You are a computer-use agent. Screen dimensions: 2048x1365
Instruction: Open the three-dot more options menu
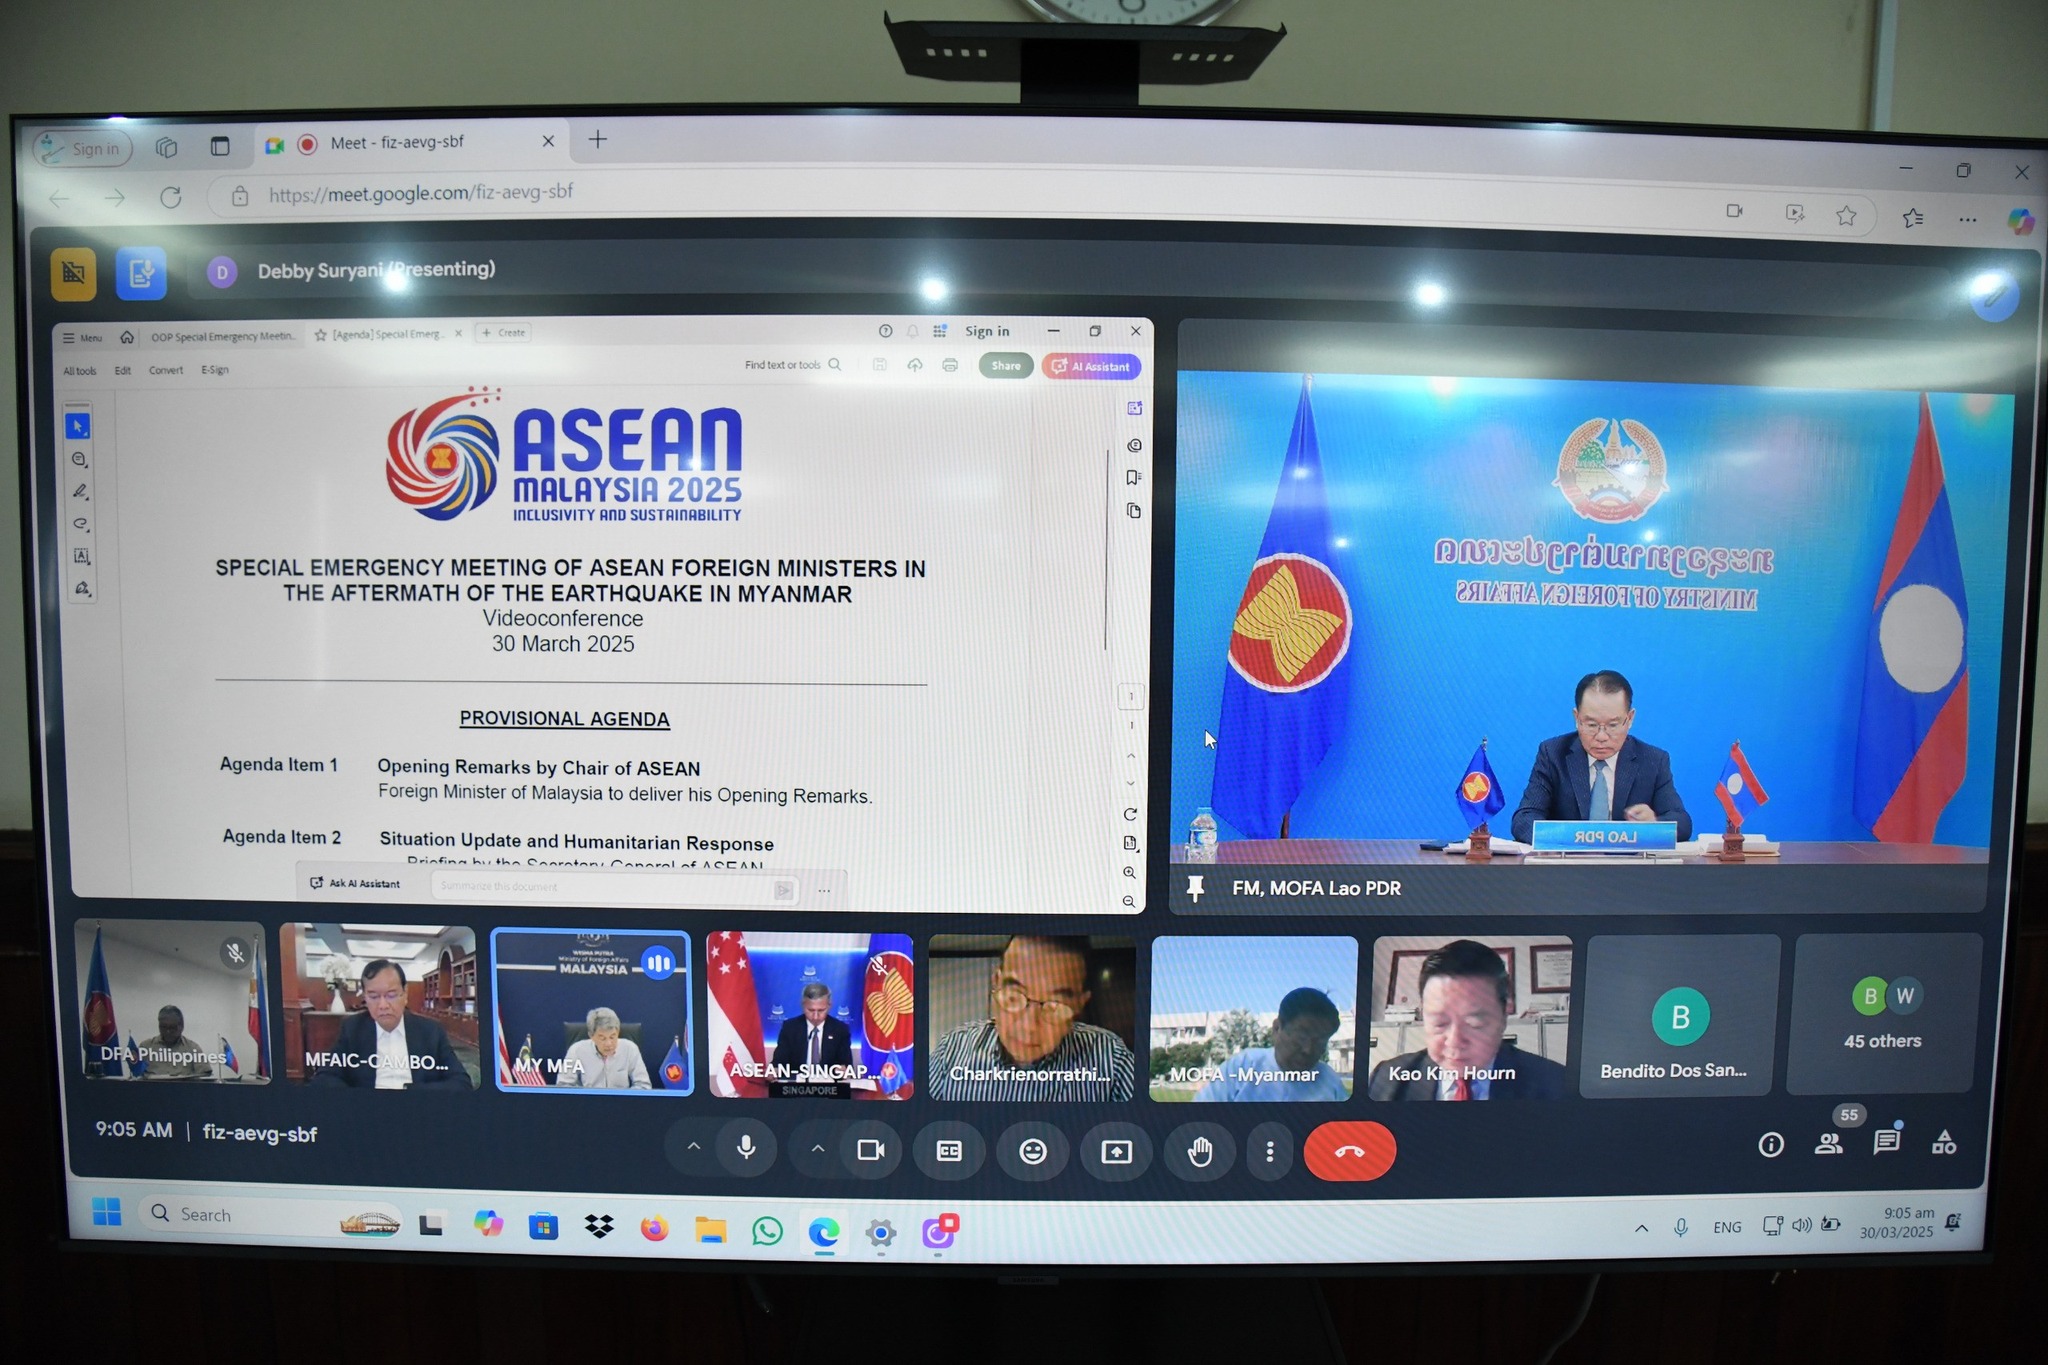1270,1152
